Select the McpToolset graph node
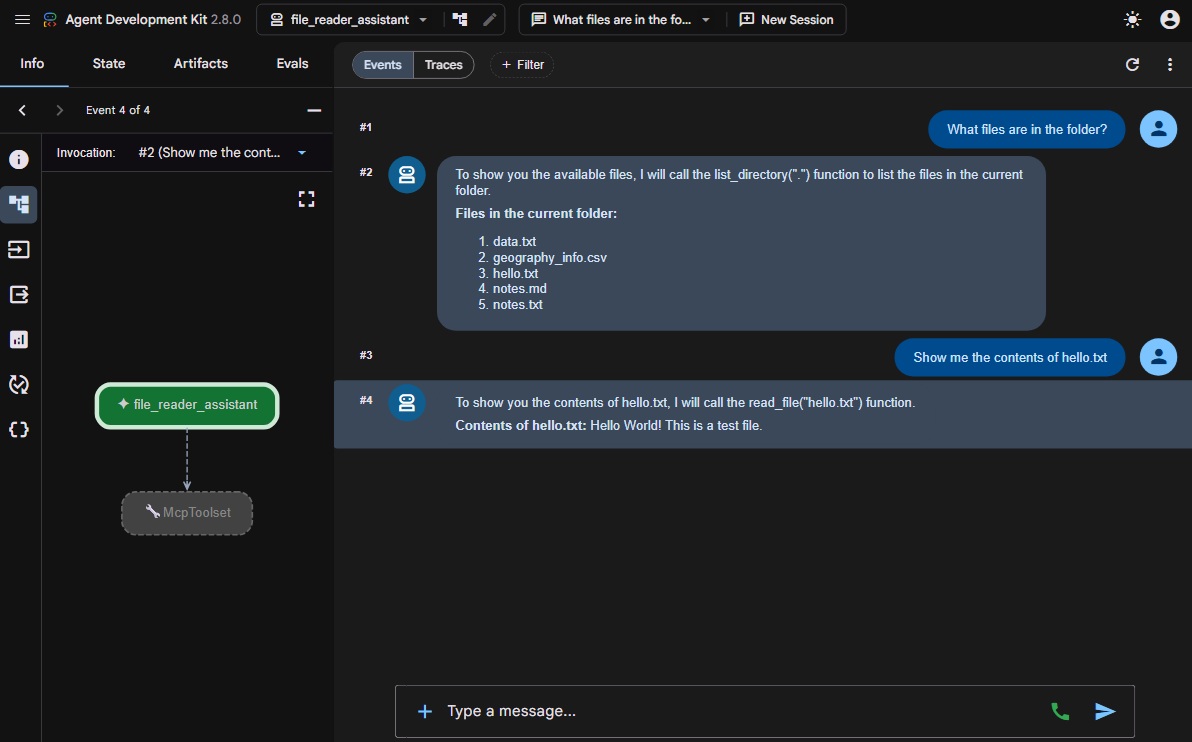 (x=187, y=513)
